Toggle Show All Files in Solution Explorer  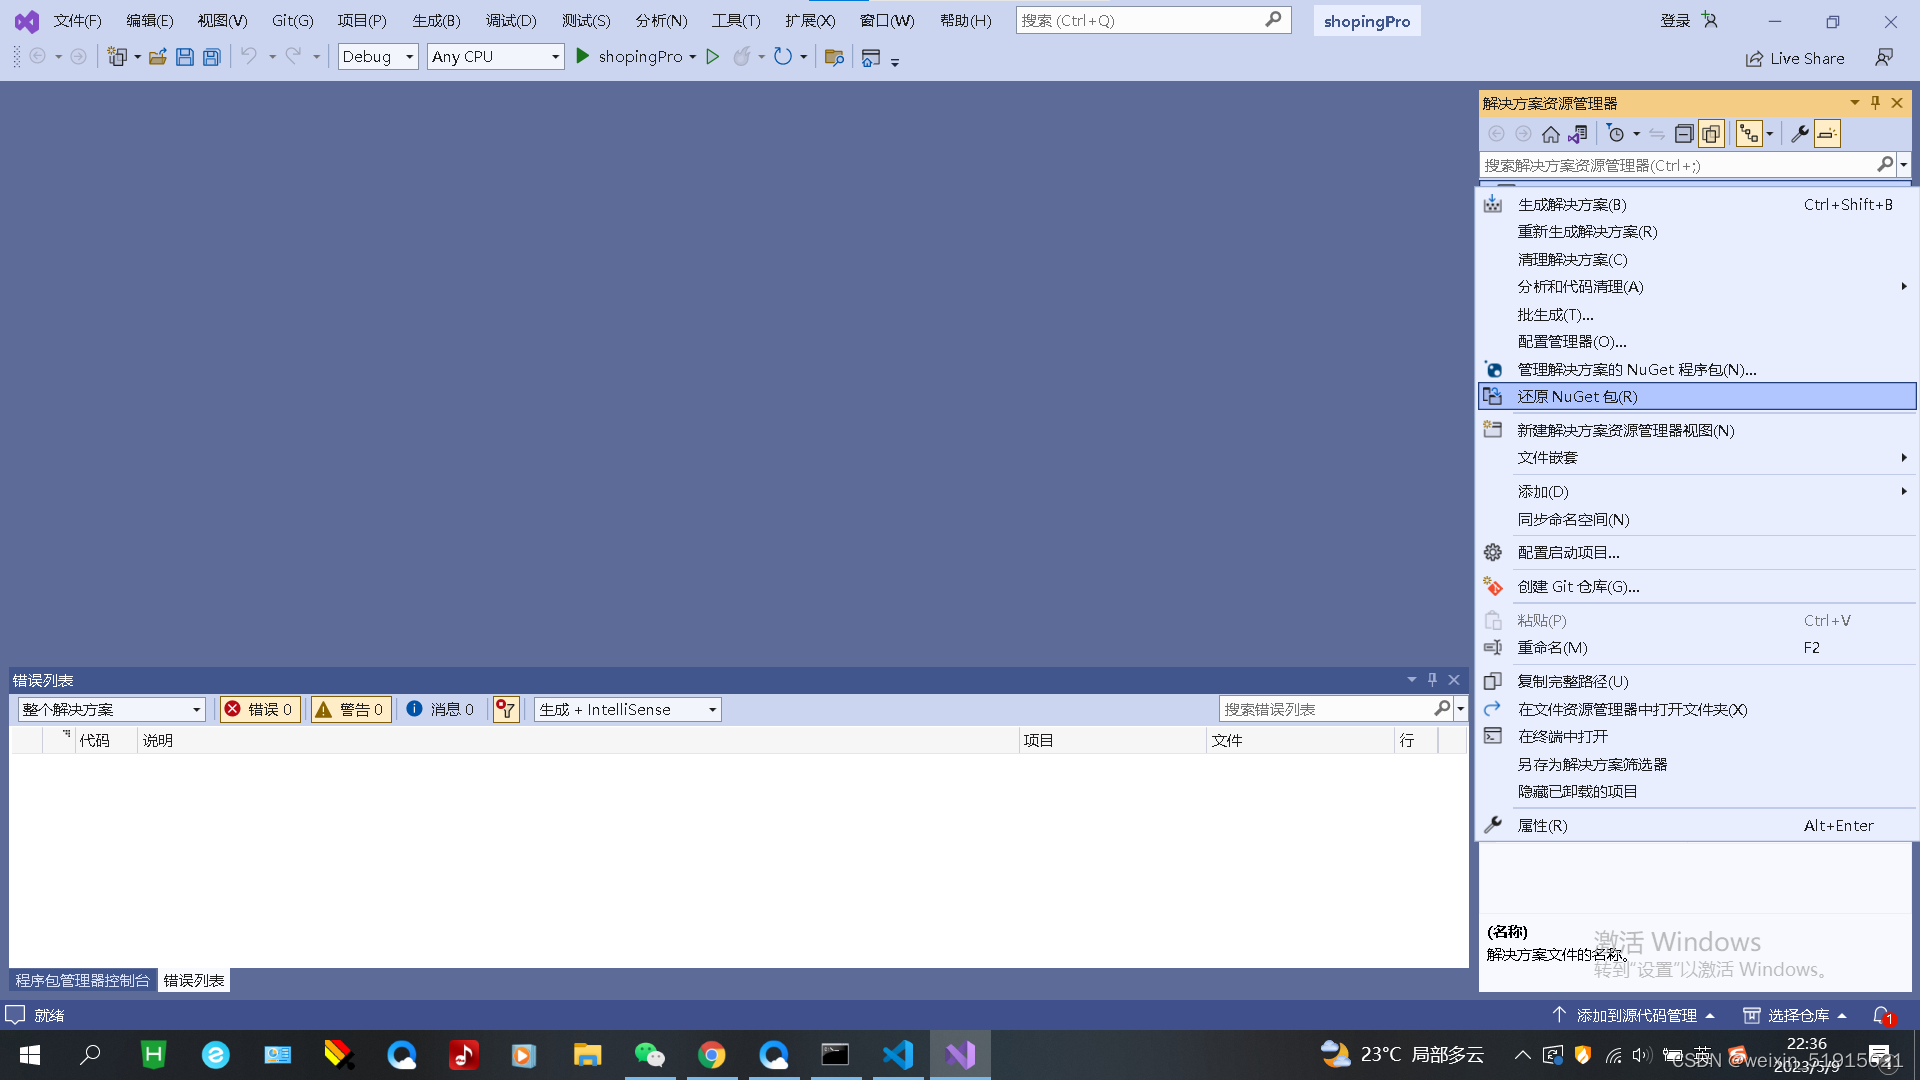[1711, 134]
